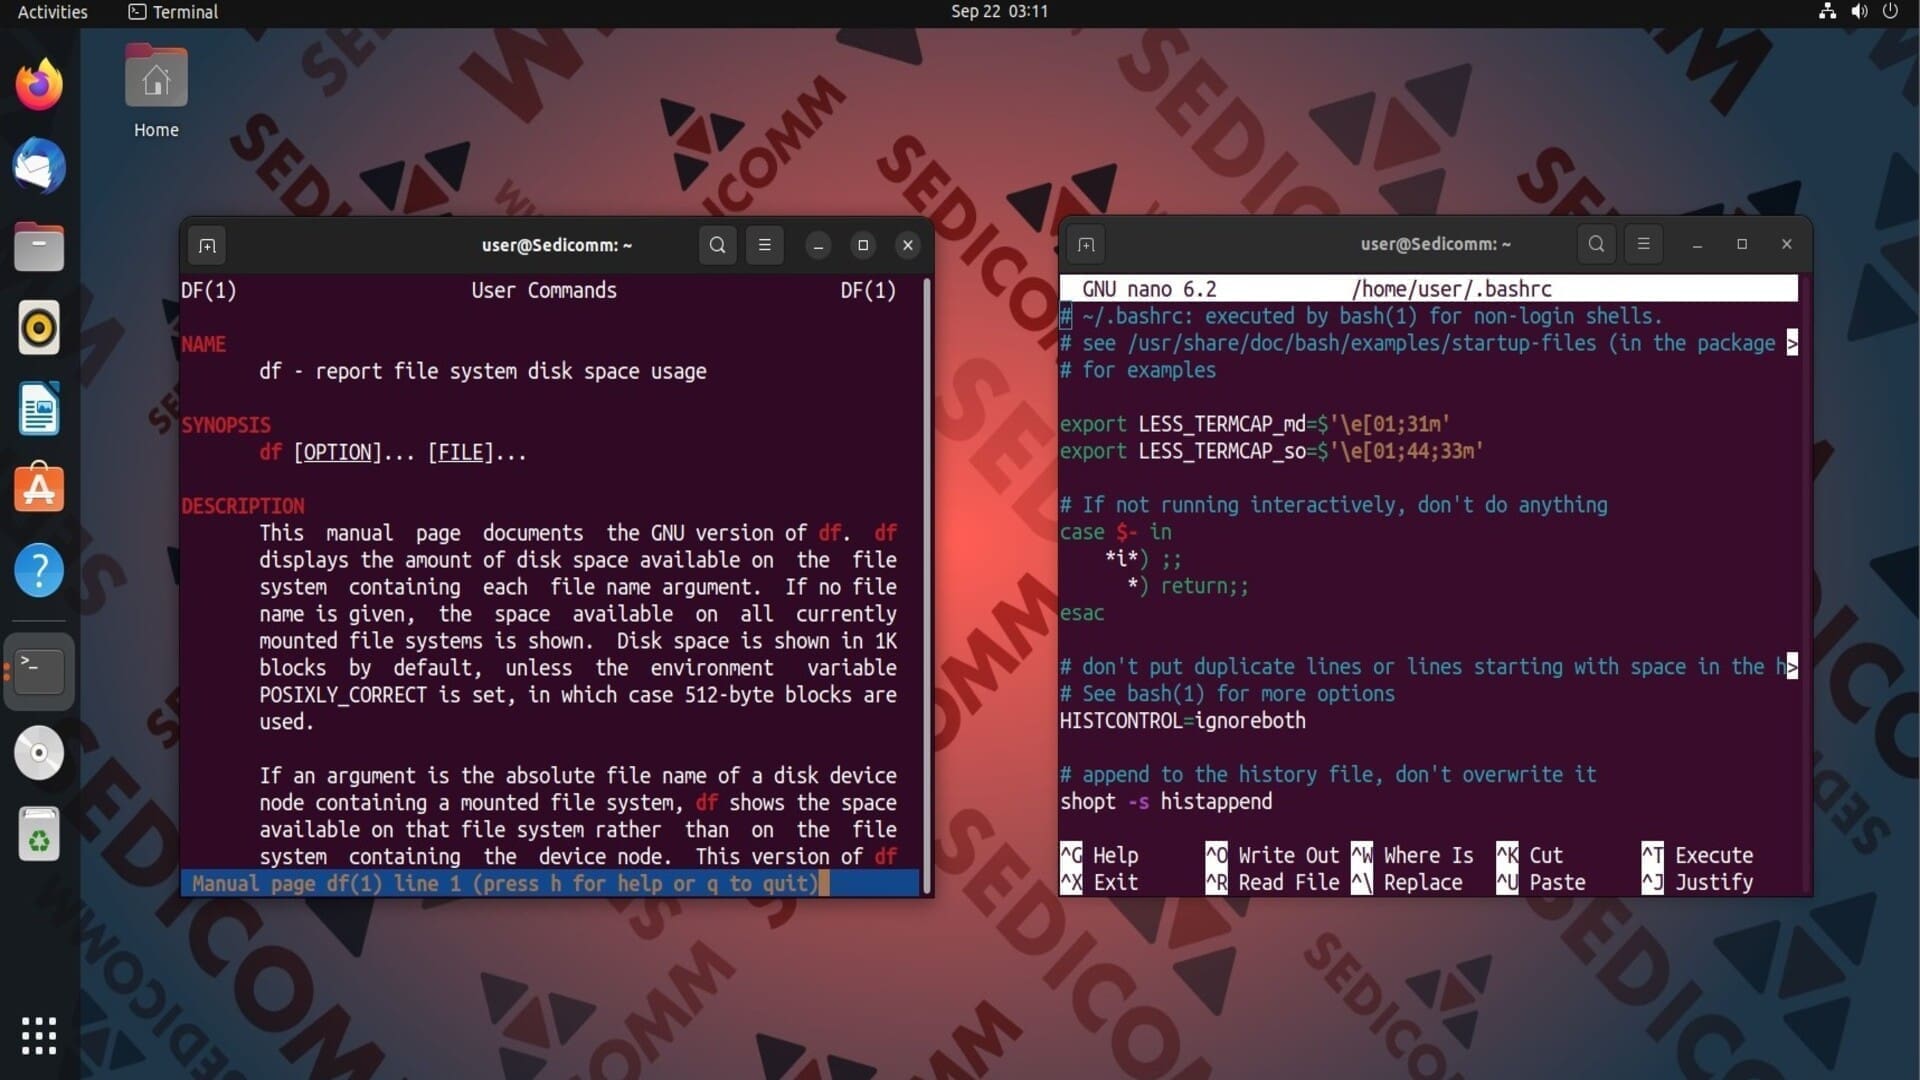Click the ^\ Replace shortcut in nano
1920x1080 pixels.
[x=1407, y=883]
